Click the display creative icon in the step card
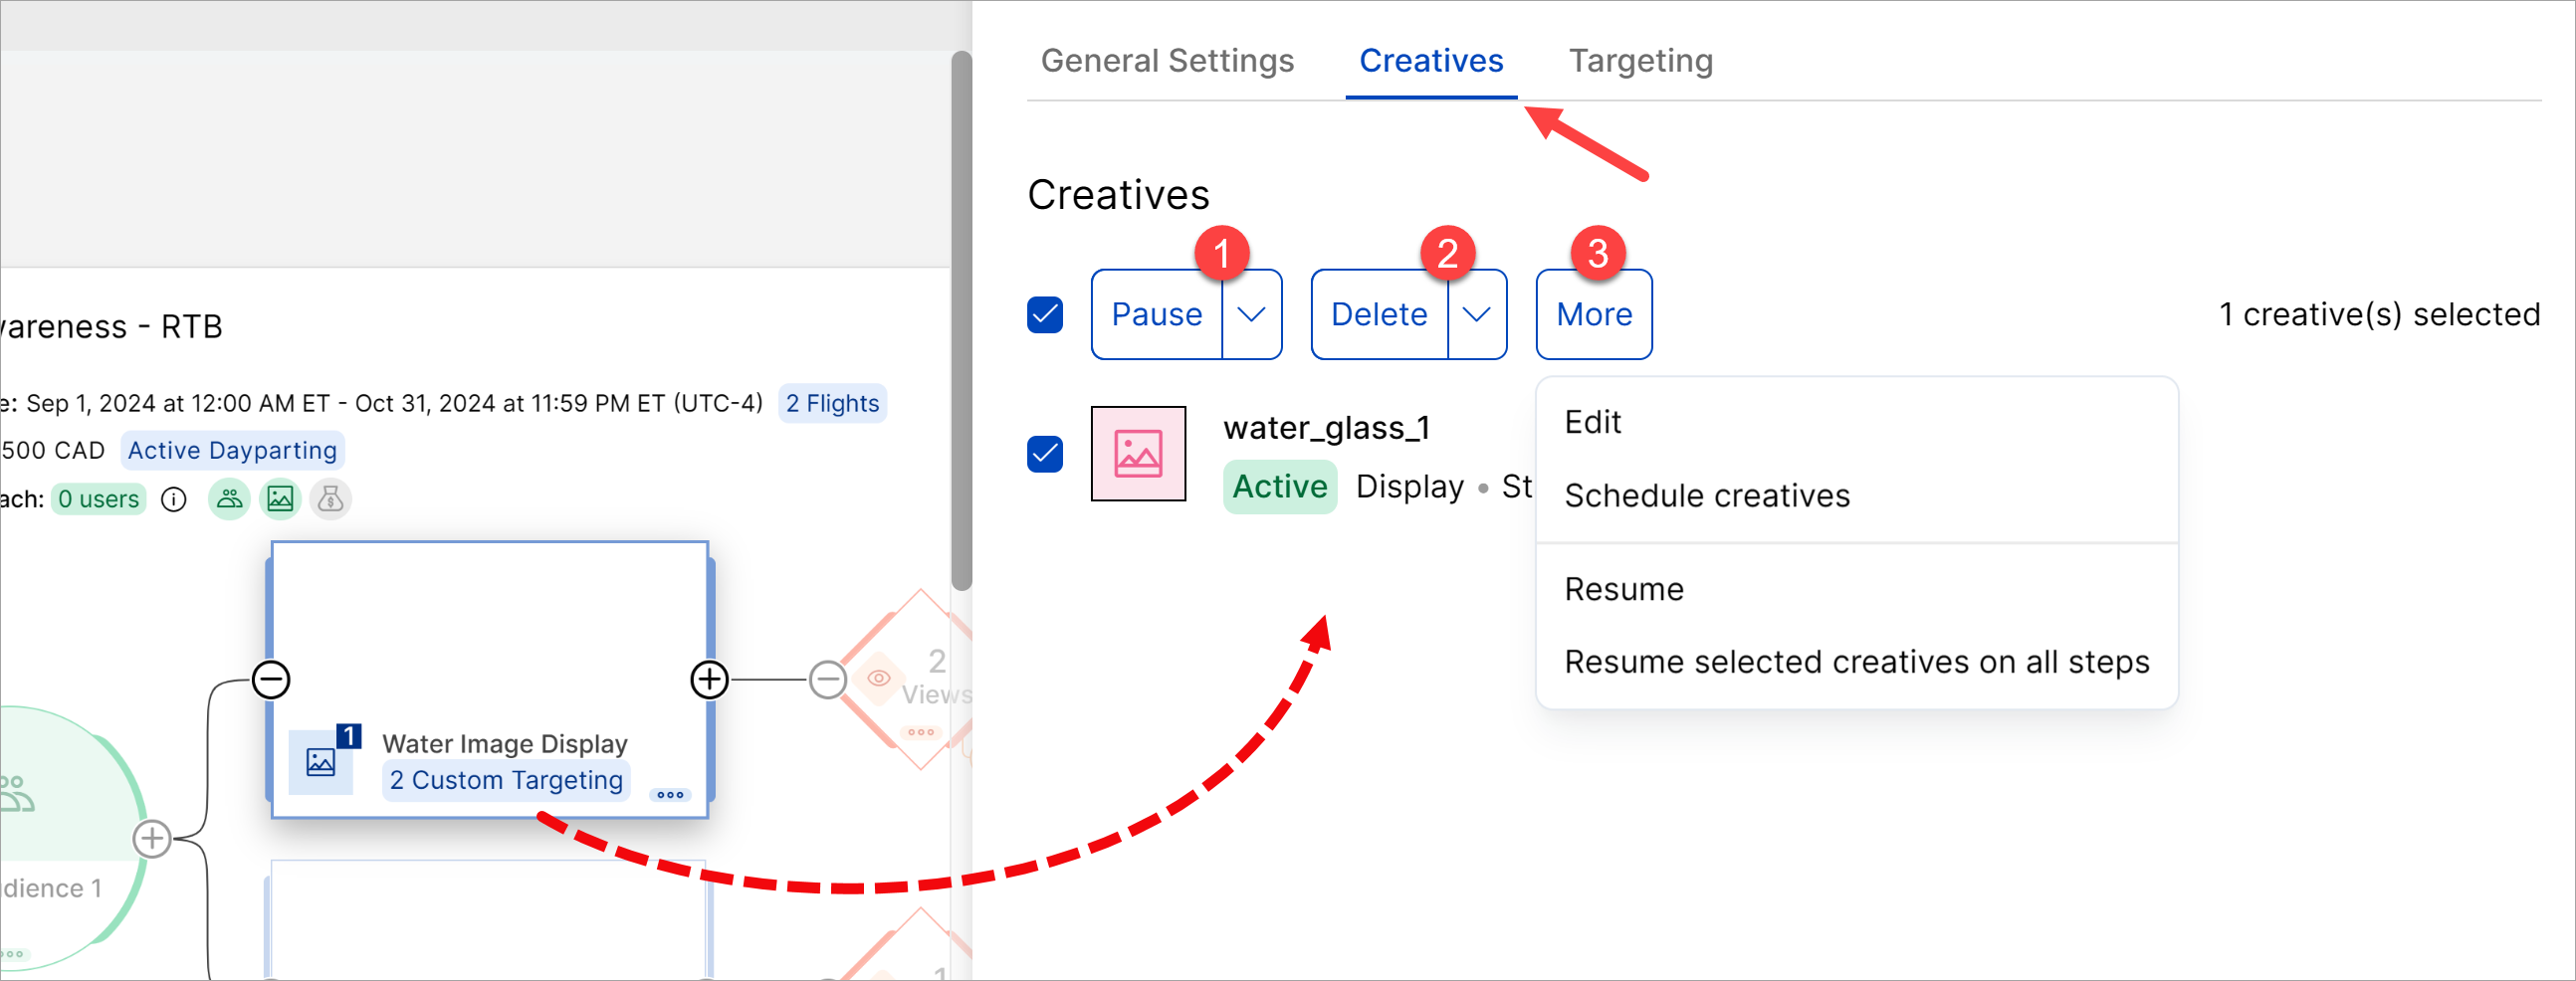This screenshot has height=981, width=2576. (x=321, y=762)
